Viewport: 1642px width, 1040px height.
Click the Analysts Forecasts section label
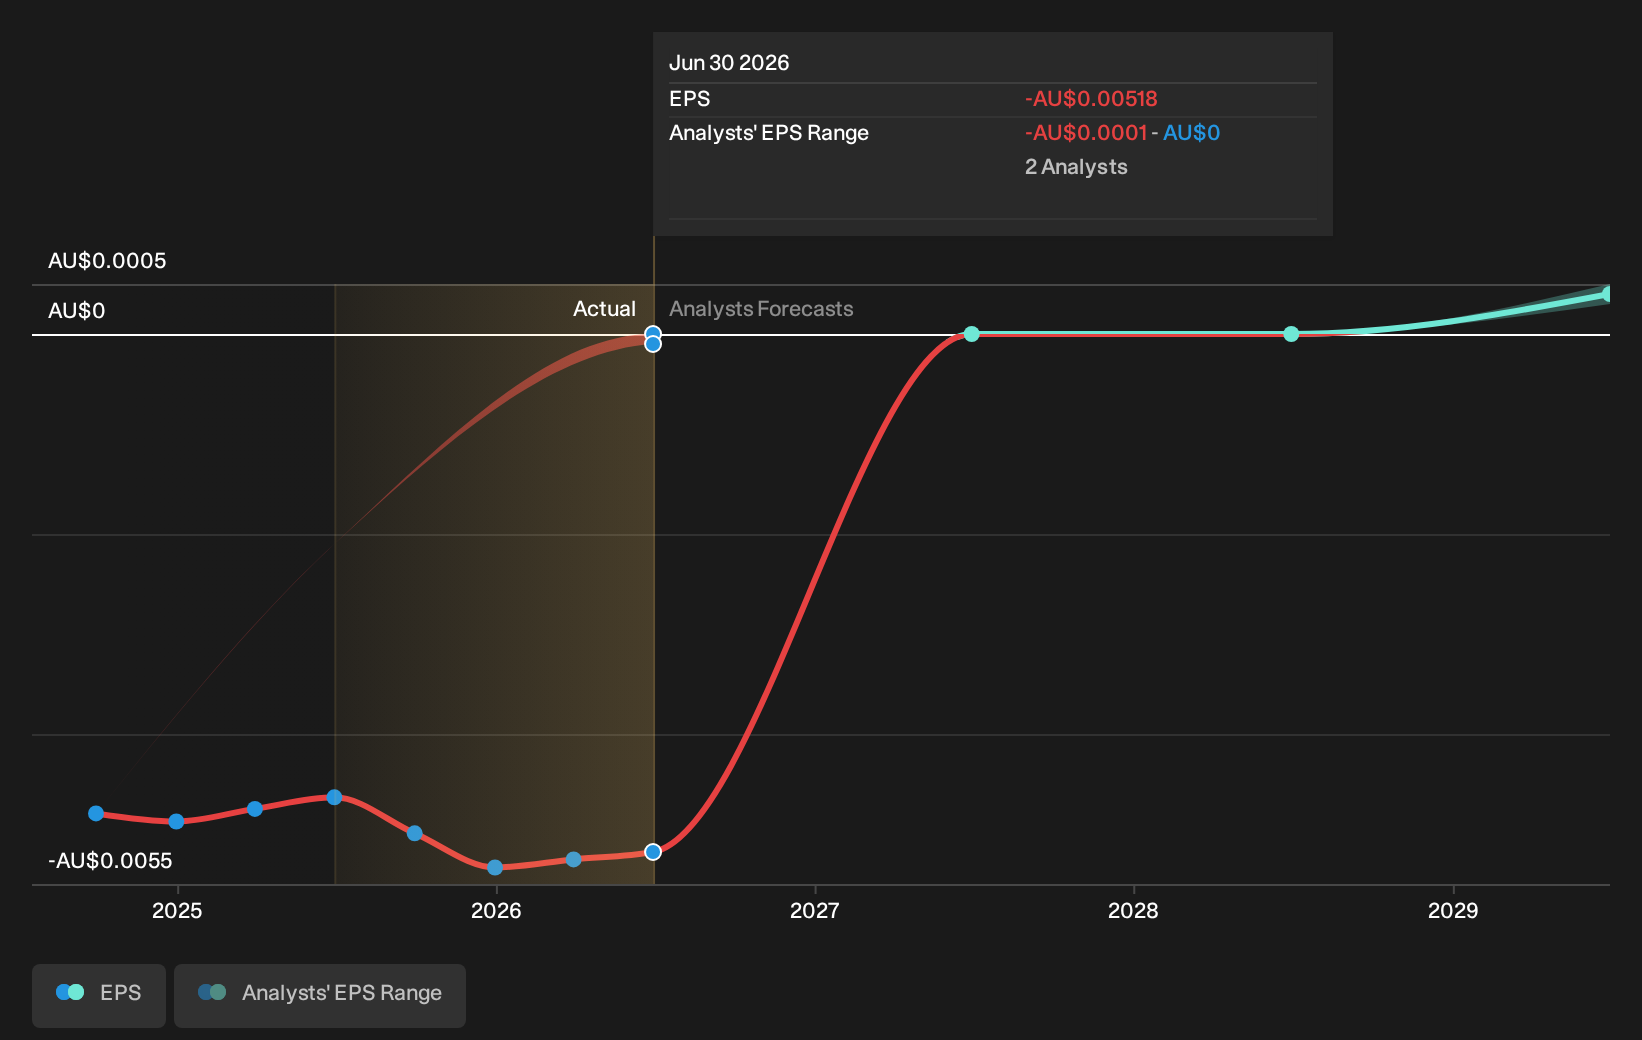tap(761, 309)
